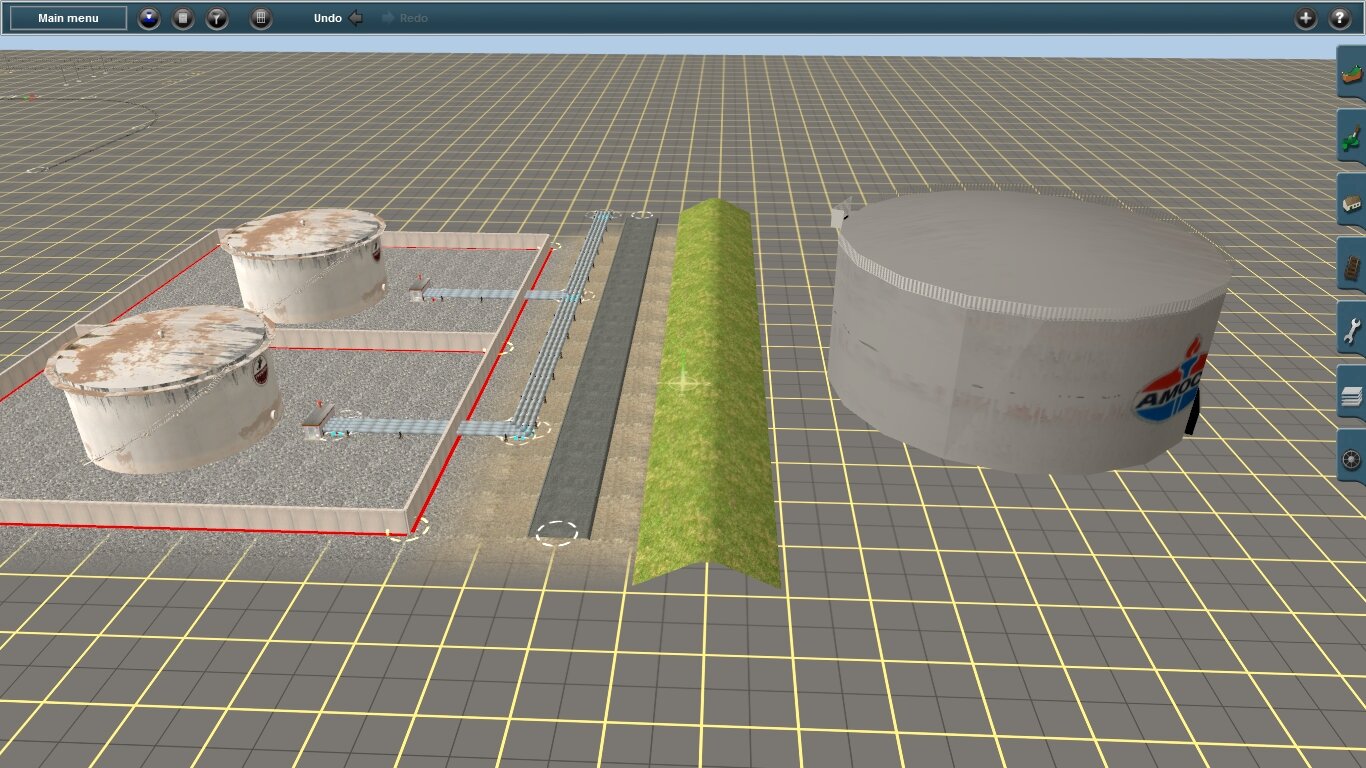Open the Paint brush tools tab
The image size is (1366, 768).
(x=1351, y=136)
